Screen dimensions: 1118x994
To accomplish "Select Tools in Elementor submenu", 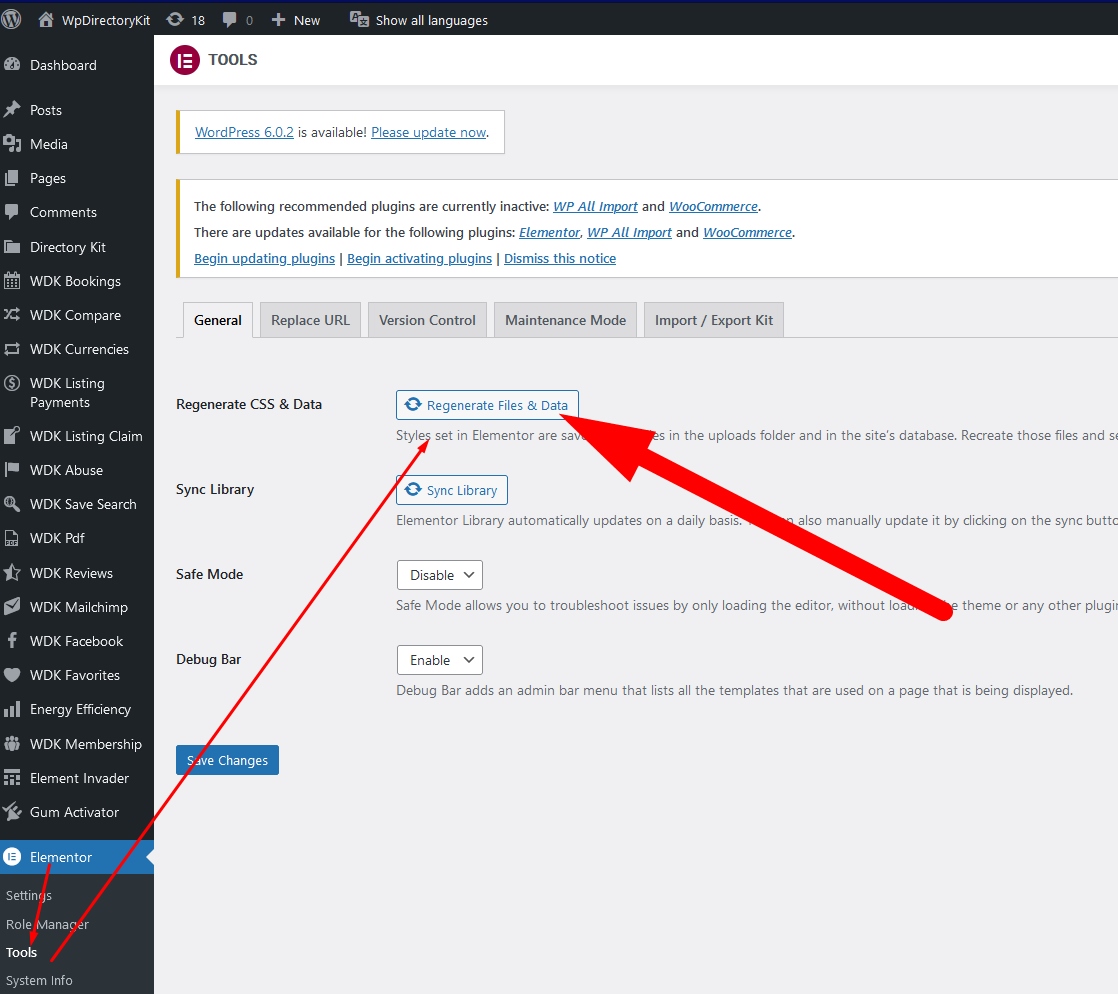I will pos(21,952).
